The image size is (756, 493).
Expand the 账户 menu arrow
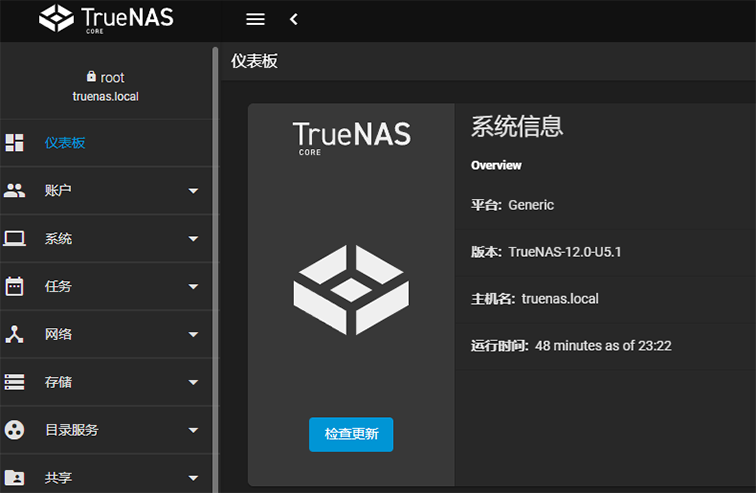point(193,191)
